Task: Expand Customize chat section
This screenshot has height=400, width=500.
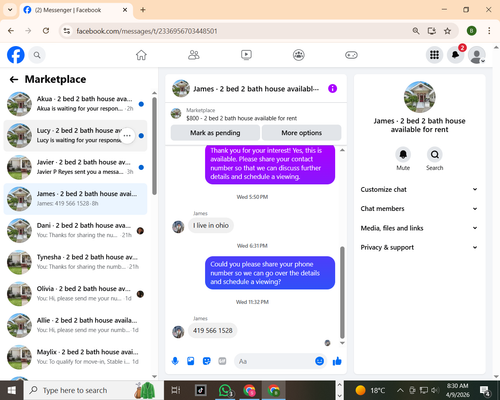Action: [419, 189]
